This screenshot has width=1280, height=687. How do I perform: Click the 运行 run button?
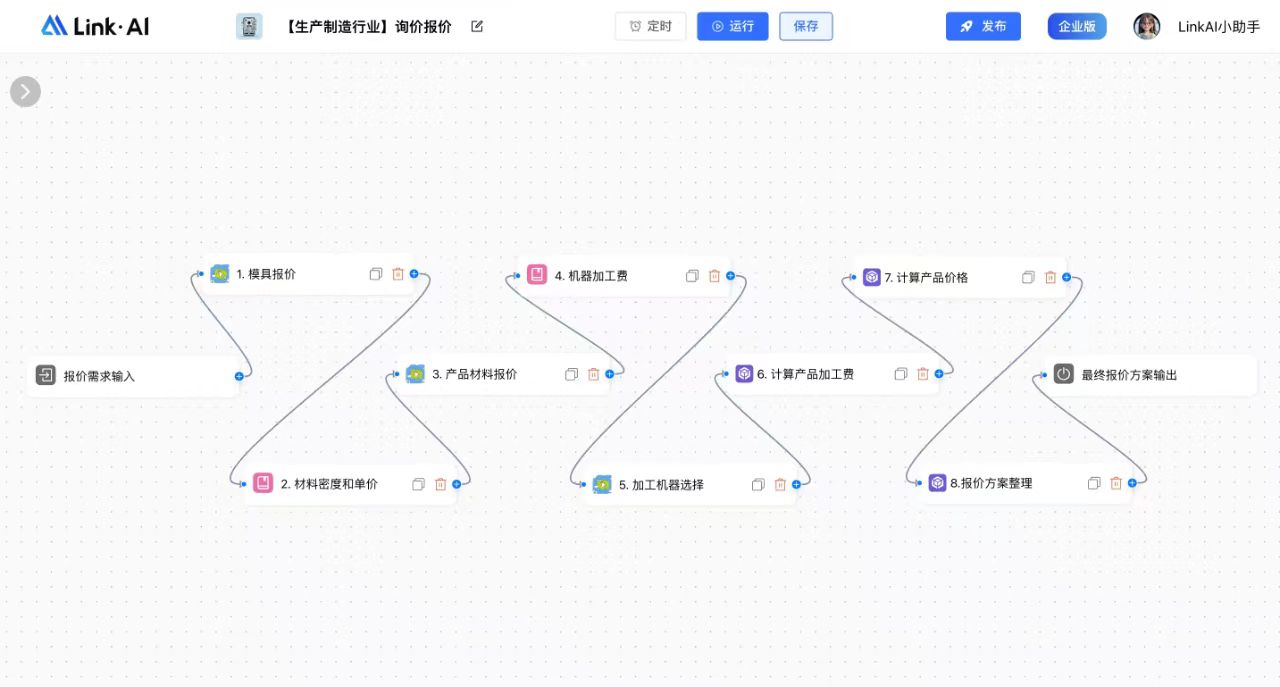click(733, 26)
